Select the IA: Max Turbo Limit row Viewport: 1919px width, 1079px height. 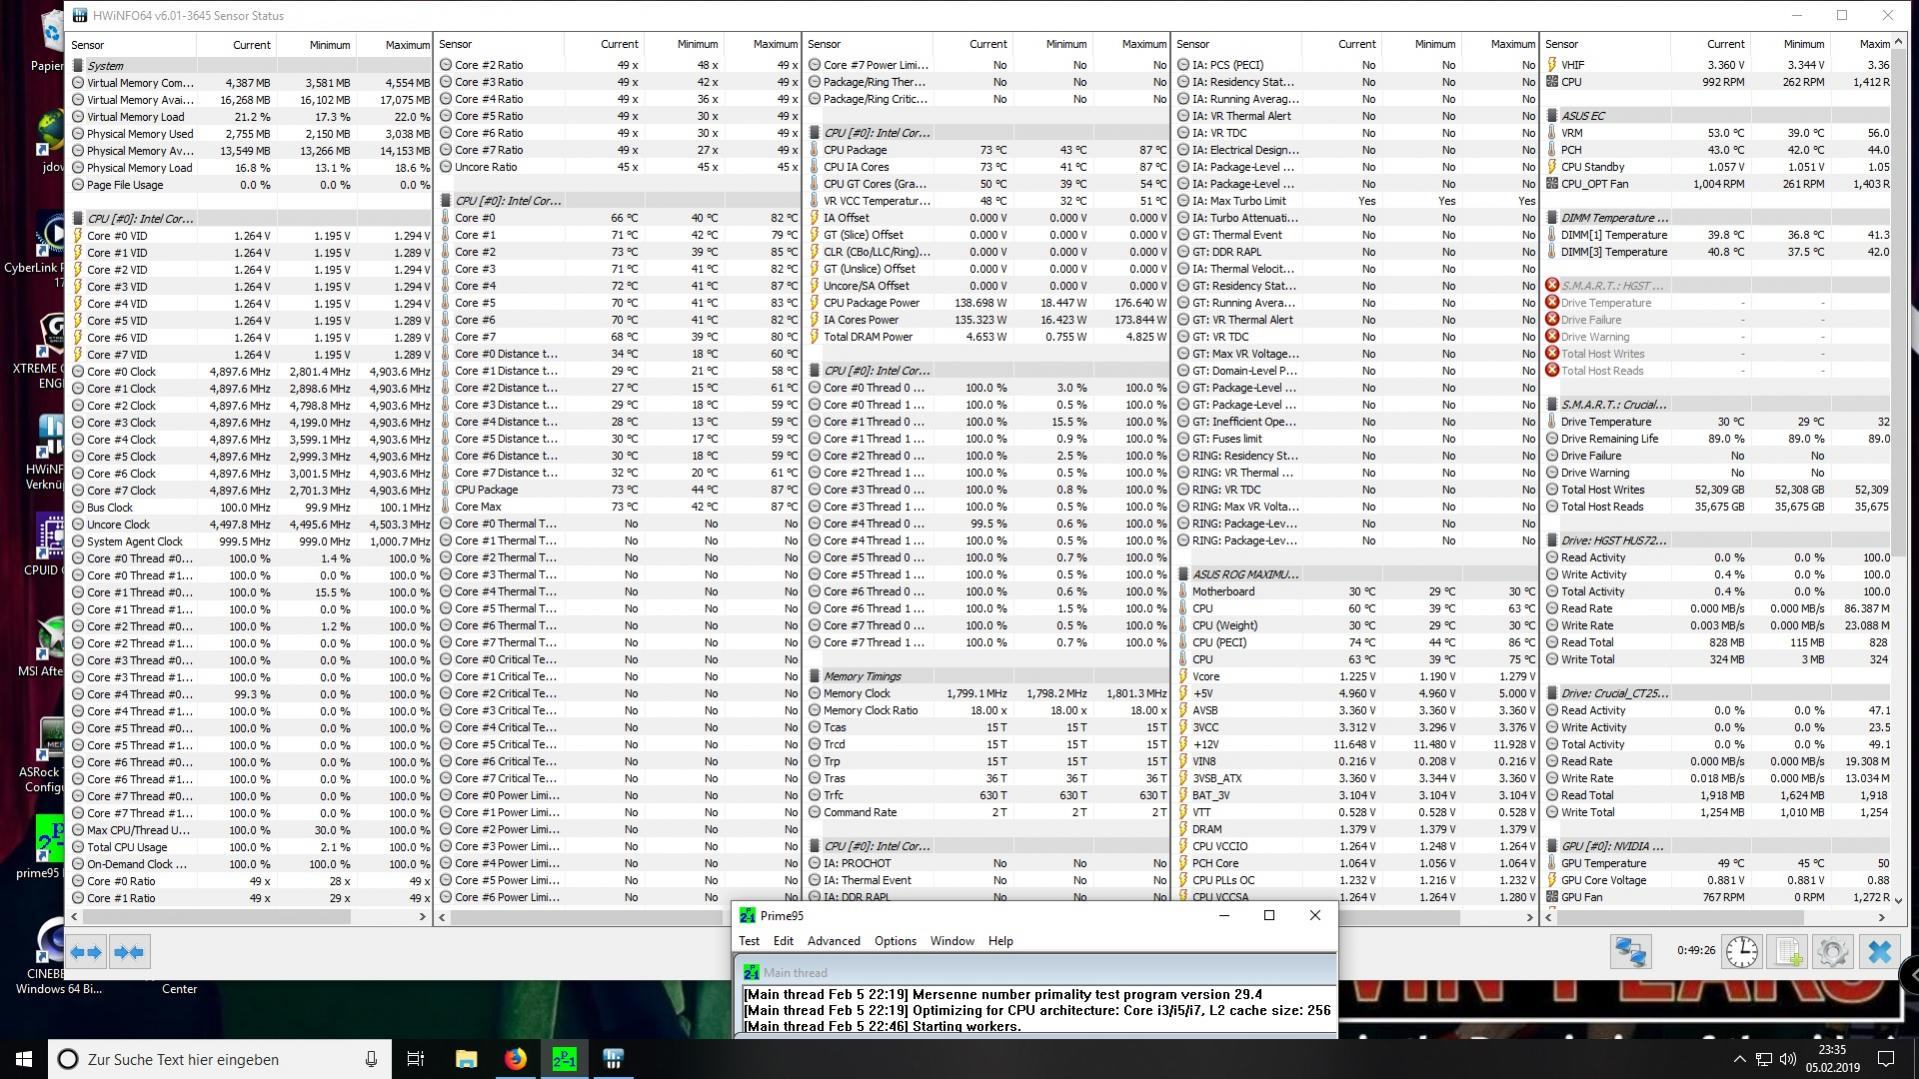(x=1356, y=201)
